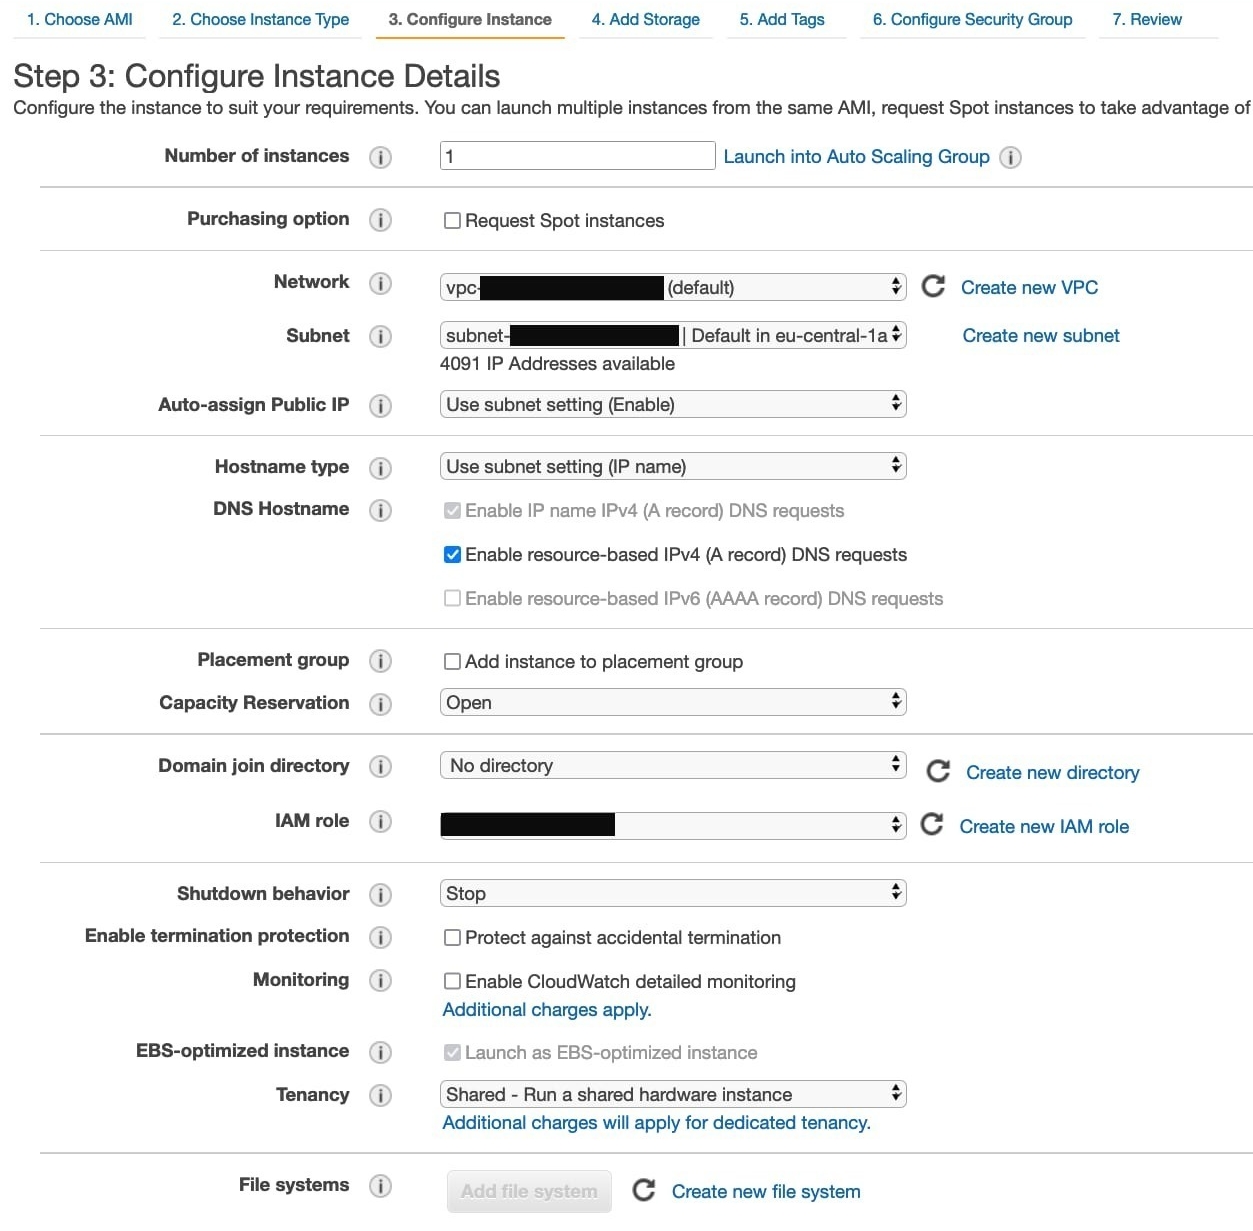Click info icon beside Tenancy label
This screenshot has height=1231, width=1253.
point(380,1096)
